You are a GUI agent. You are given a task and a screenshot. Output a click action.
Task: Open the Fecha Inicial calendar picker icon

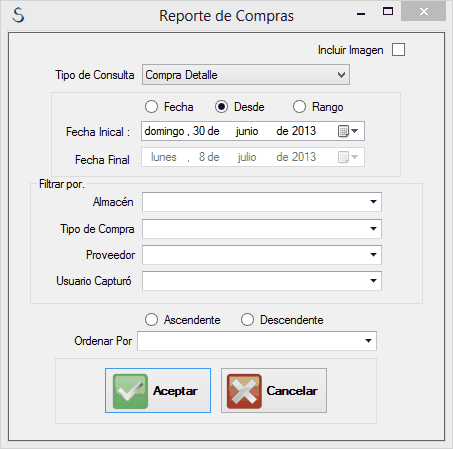[348, 131]
